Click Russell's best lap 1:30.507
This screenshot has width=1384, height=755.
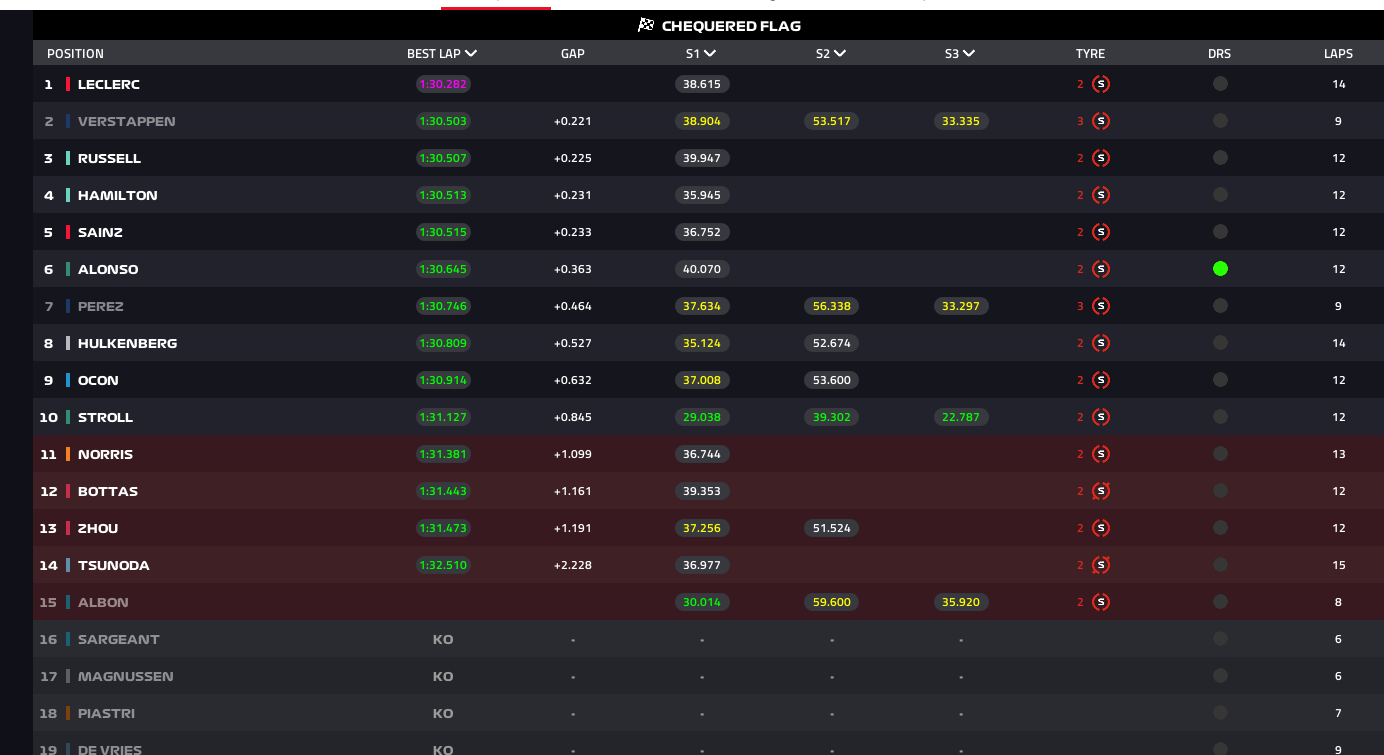tap(443, 158)
